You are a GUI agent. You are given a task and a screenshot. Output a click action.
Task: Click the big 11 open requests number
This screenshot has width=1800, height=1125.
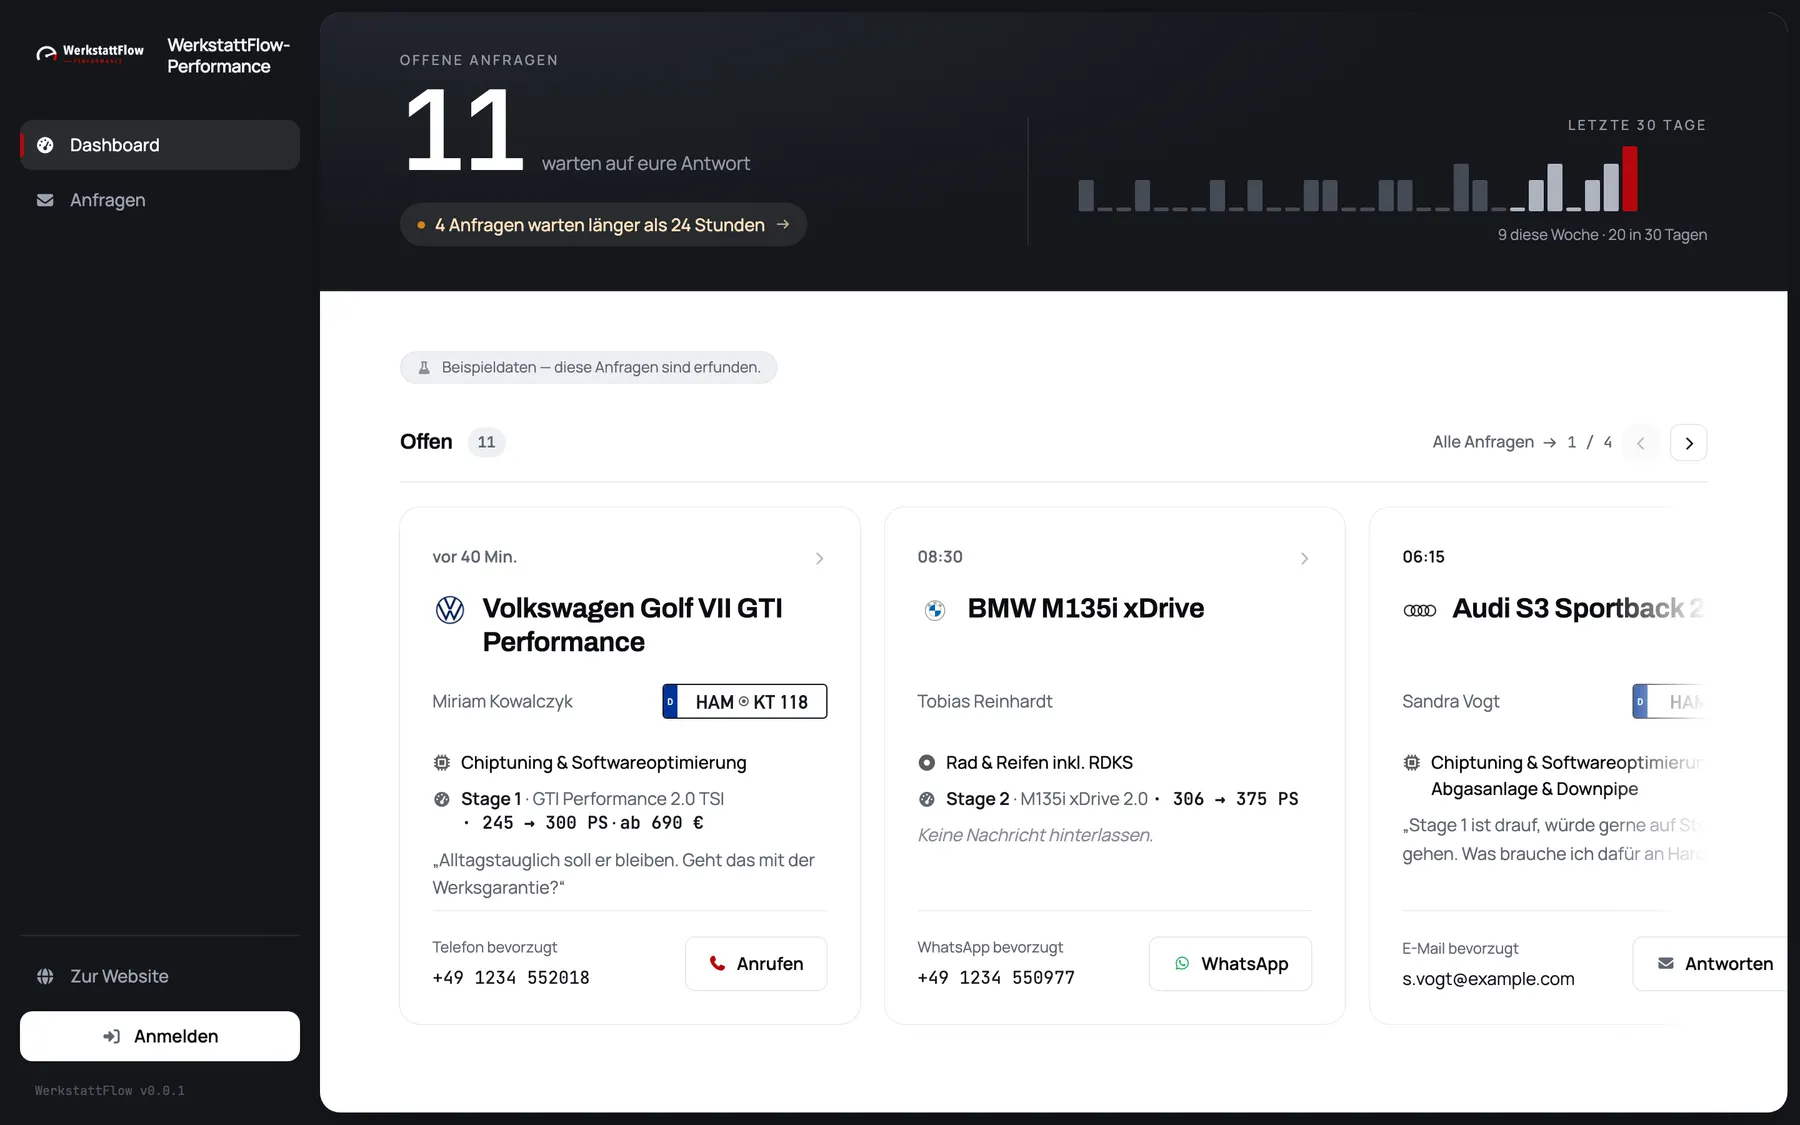point(464,130)
